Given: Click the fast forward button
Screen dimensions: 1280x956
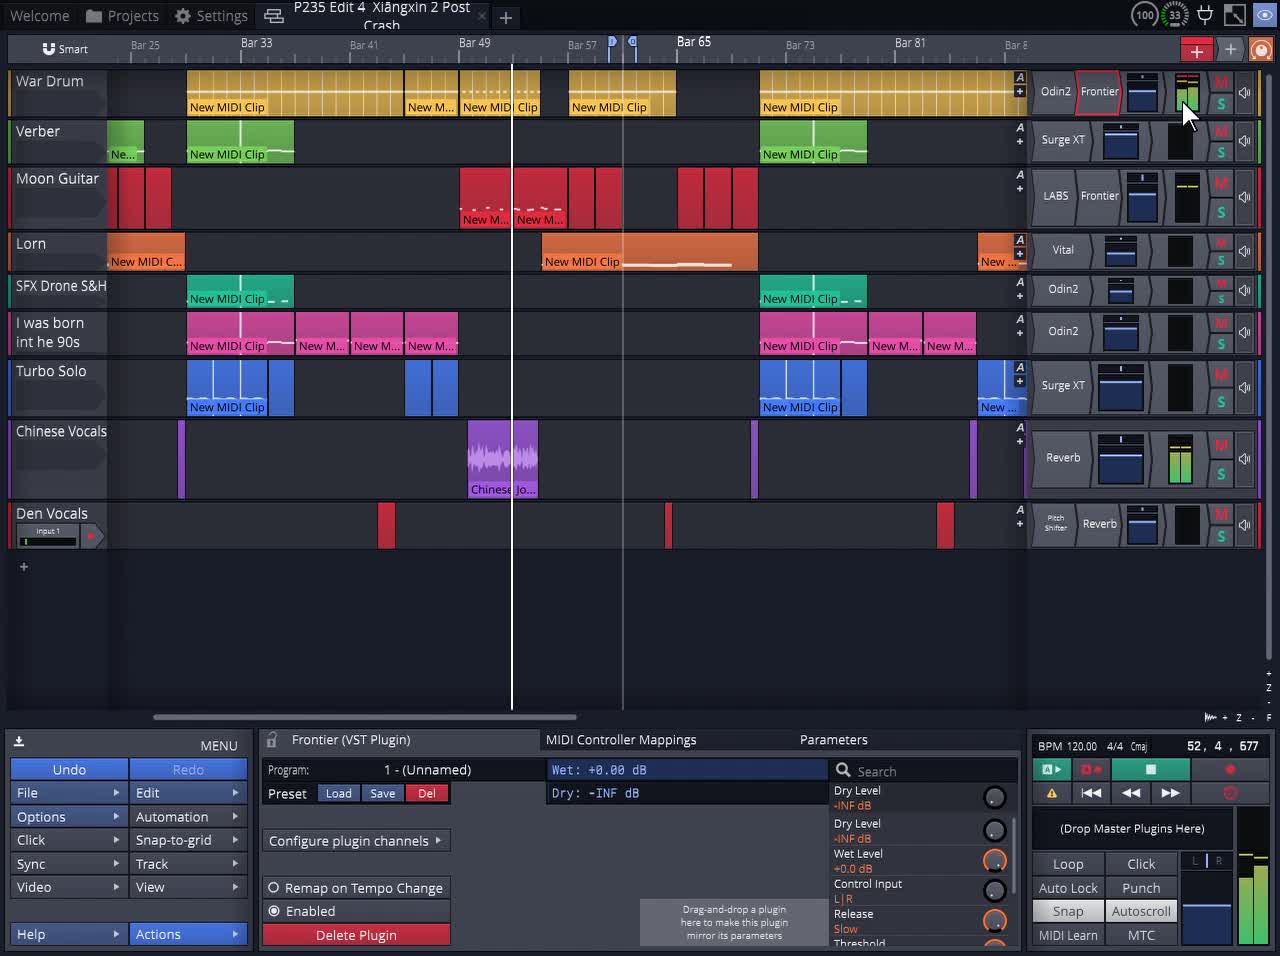Looking at the screenshot, I should coord(1170,792).
